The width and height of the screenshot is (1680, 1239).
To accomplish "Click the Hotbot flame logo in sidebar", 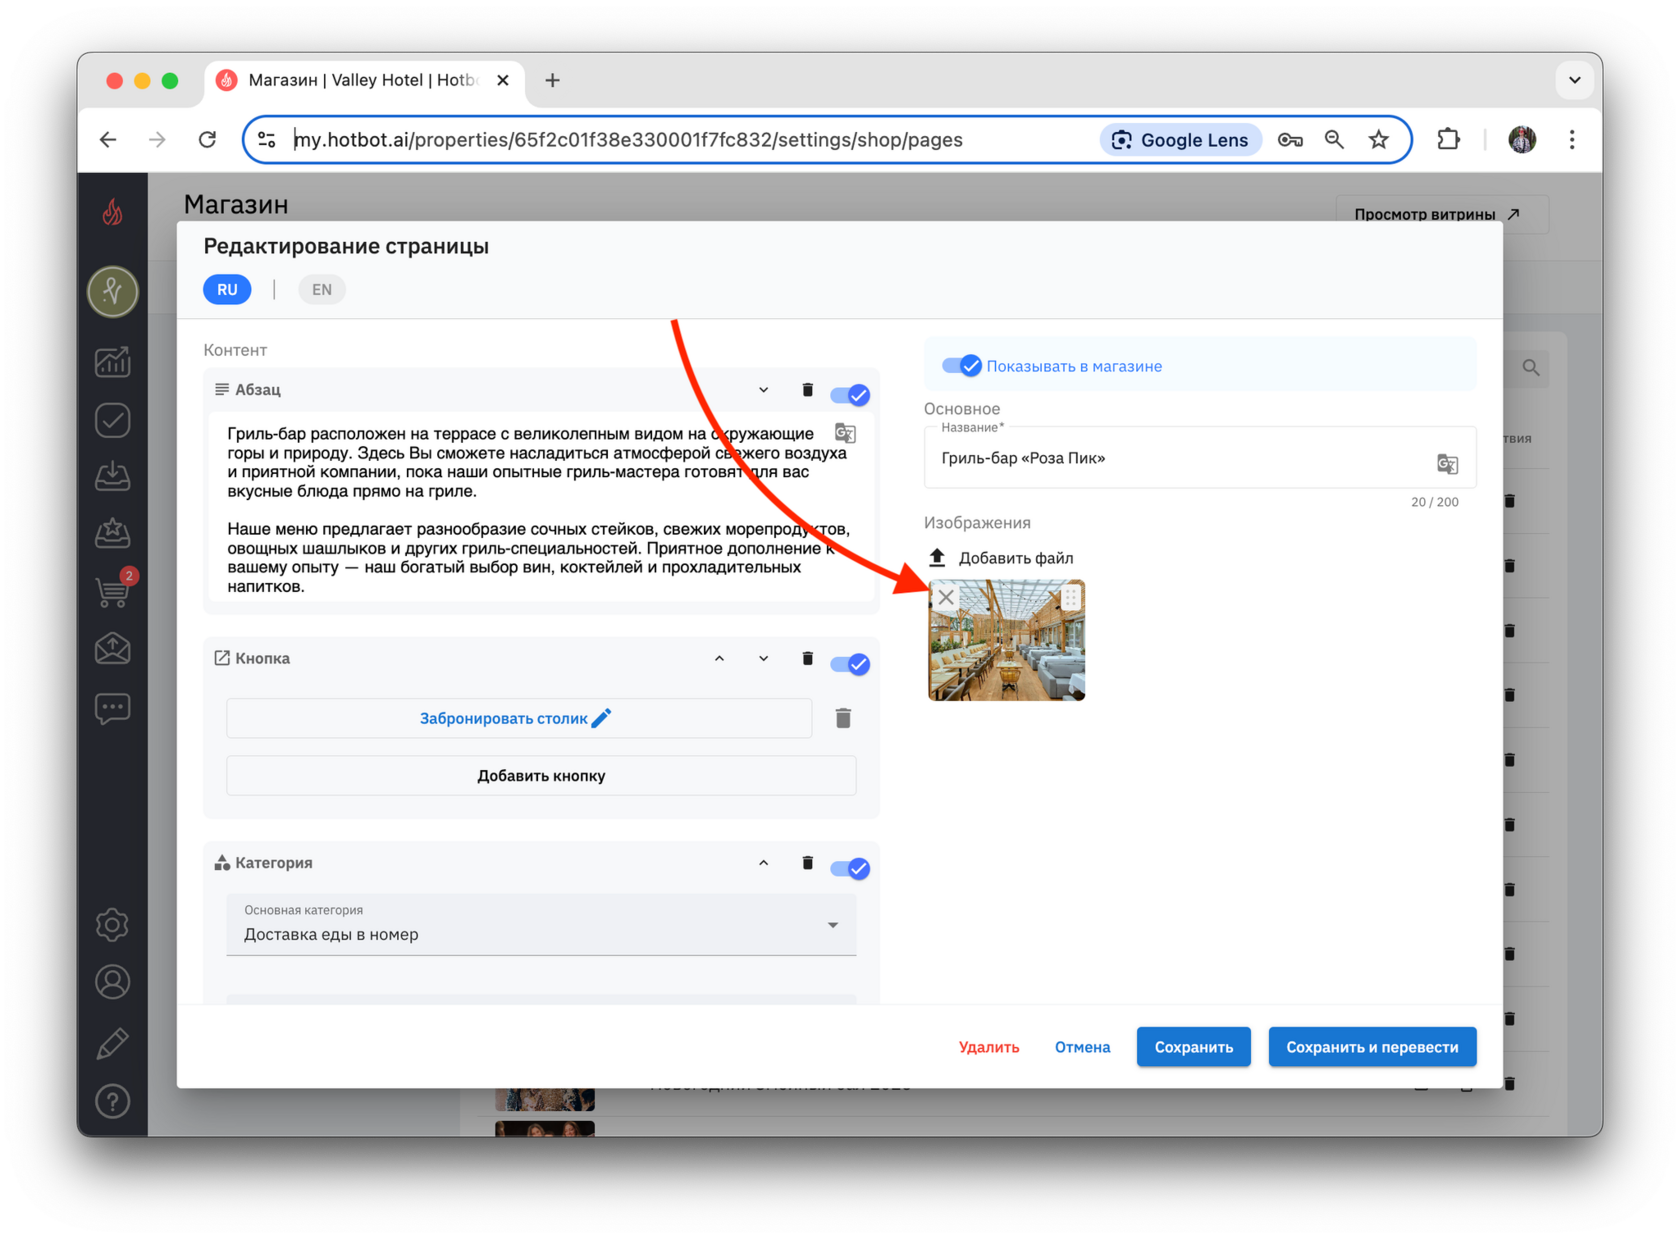I will point(113,211).
